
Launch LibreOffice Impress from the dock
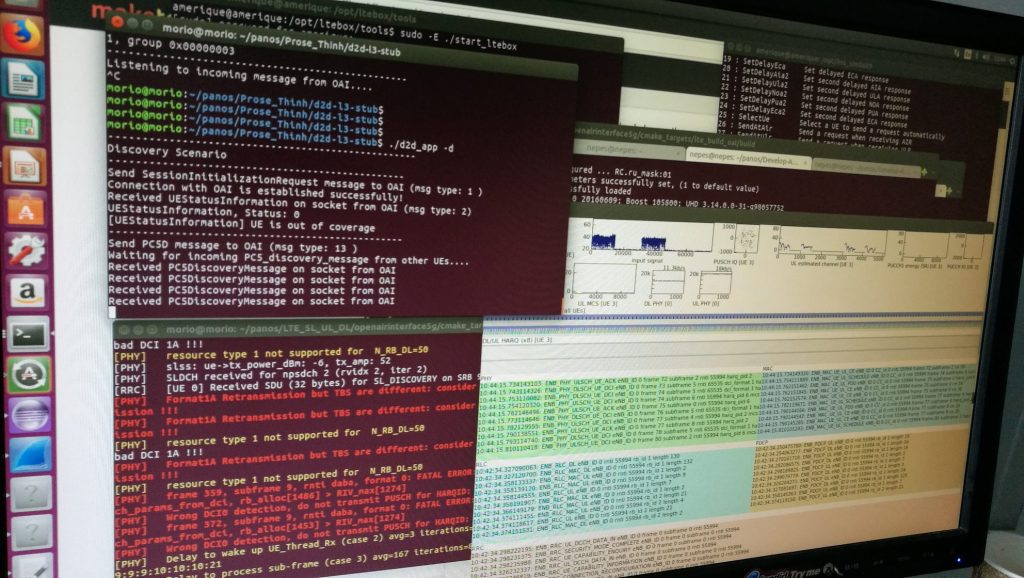[25, 166]
